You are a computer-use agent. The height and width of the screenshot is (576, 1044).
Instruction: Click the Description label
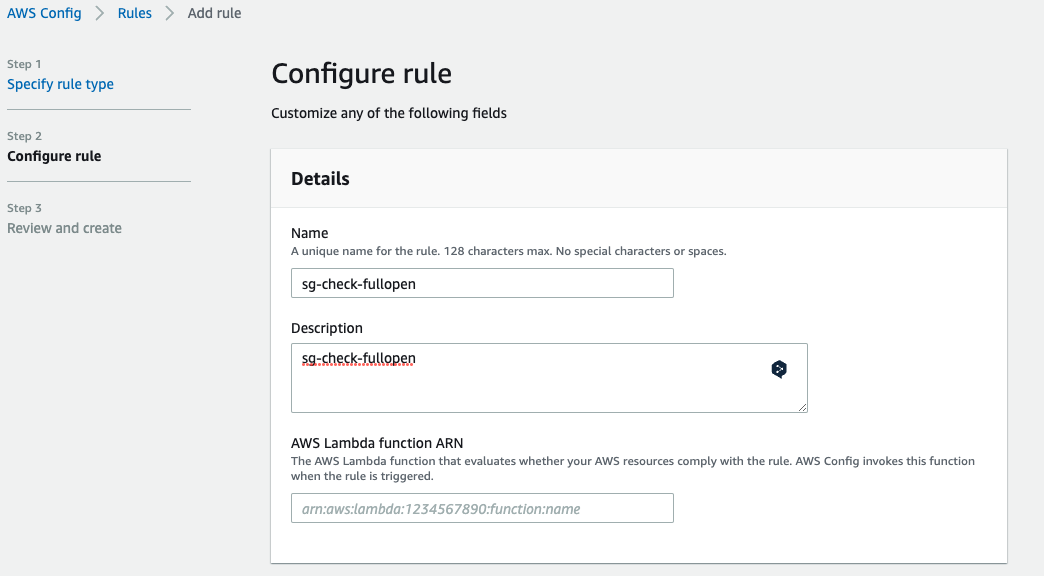click(327, 328)
